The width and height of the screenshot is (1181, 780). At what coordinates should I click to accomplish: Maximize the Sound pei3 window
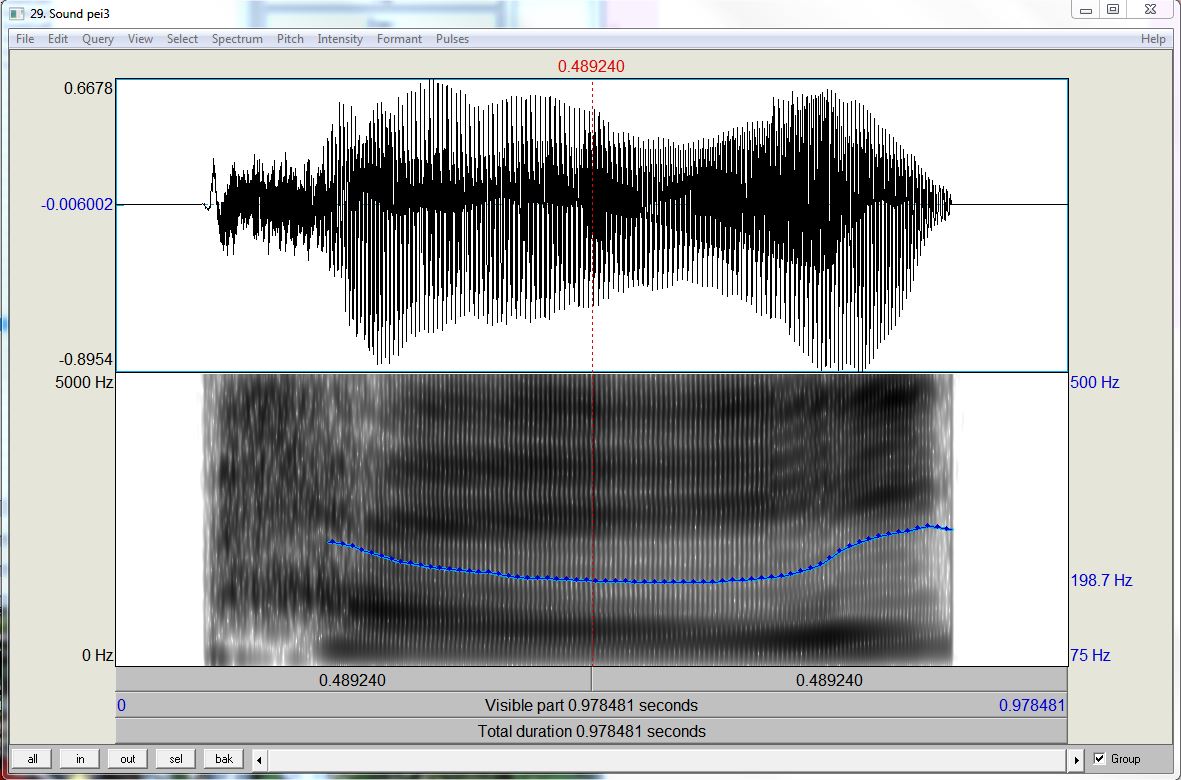click(x=1112, y=10)
